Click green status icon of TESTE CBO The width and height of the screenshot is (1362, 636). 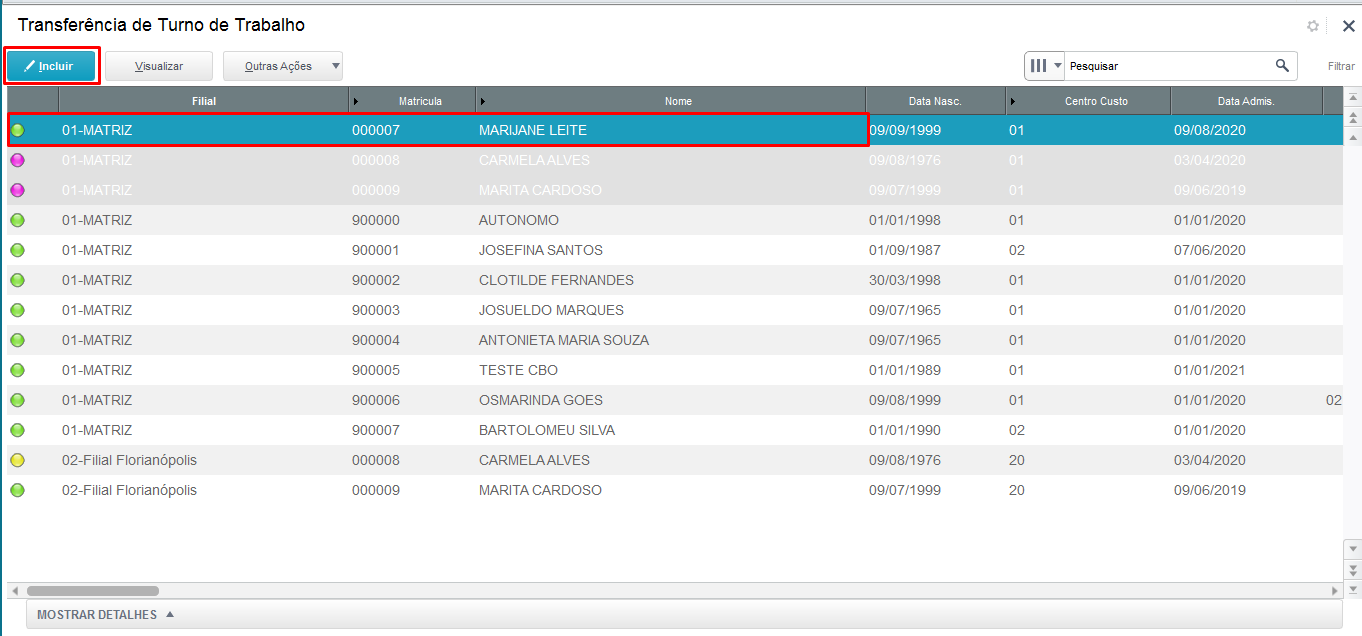[x=17, y=370]
